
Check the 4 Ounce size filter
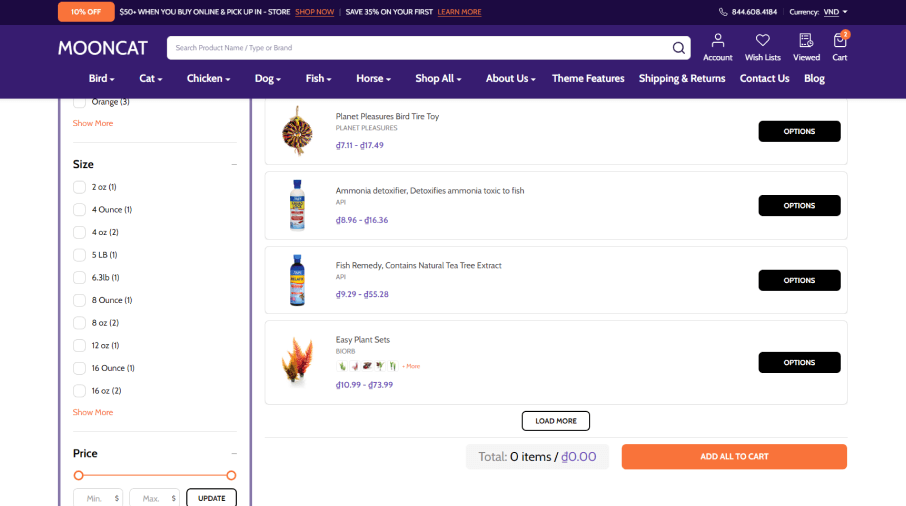click(x=79, y=210)
